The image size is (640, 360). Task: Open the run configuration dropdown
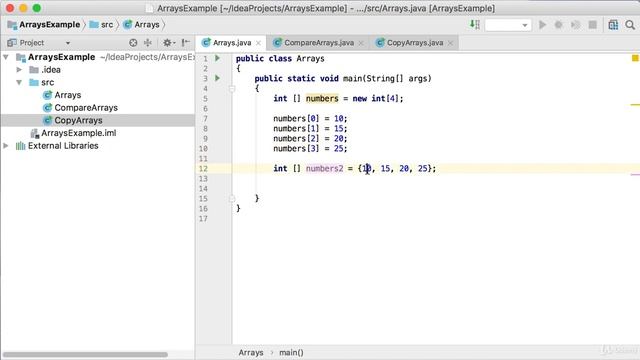click(508, 25)
